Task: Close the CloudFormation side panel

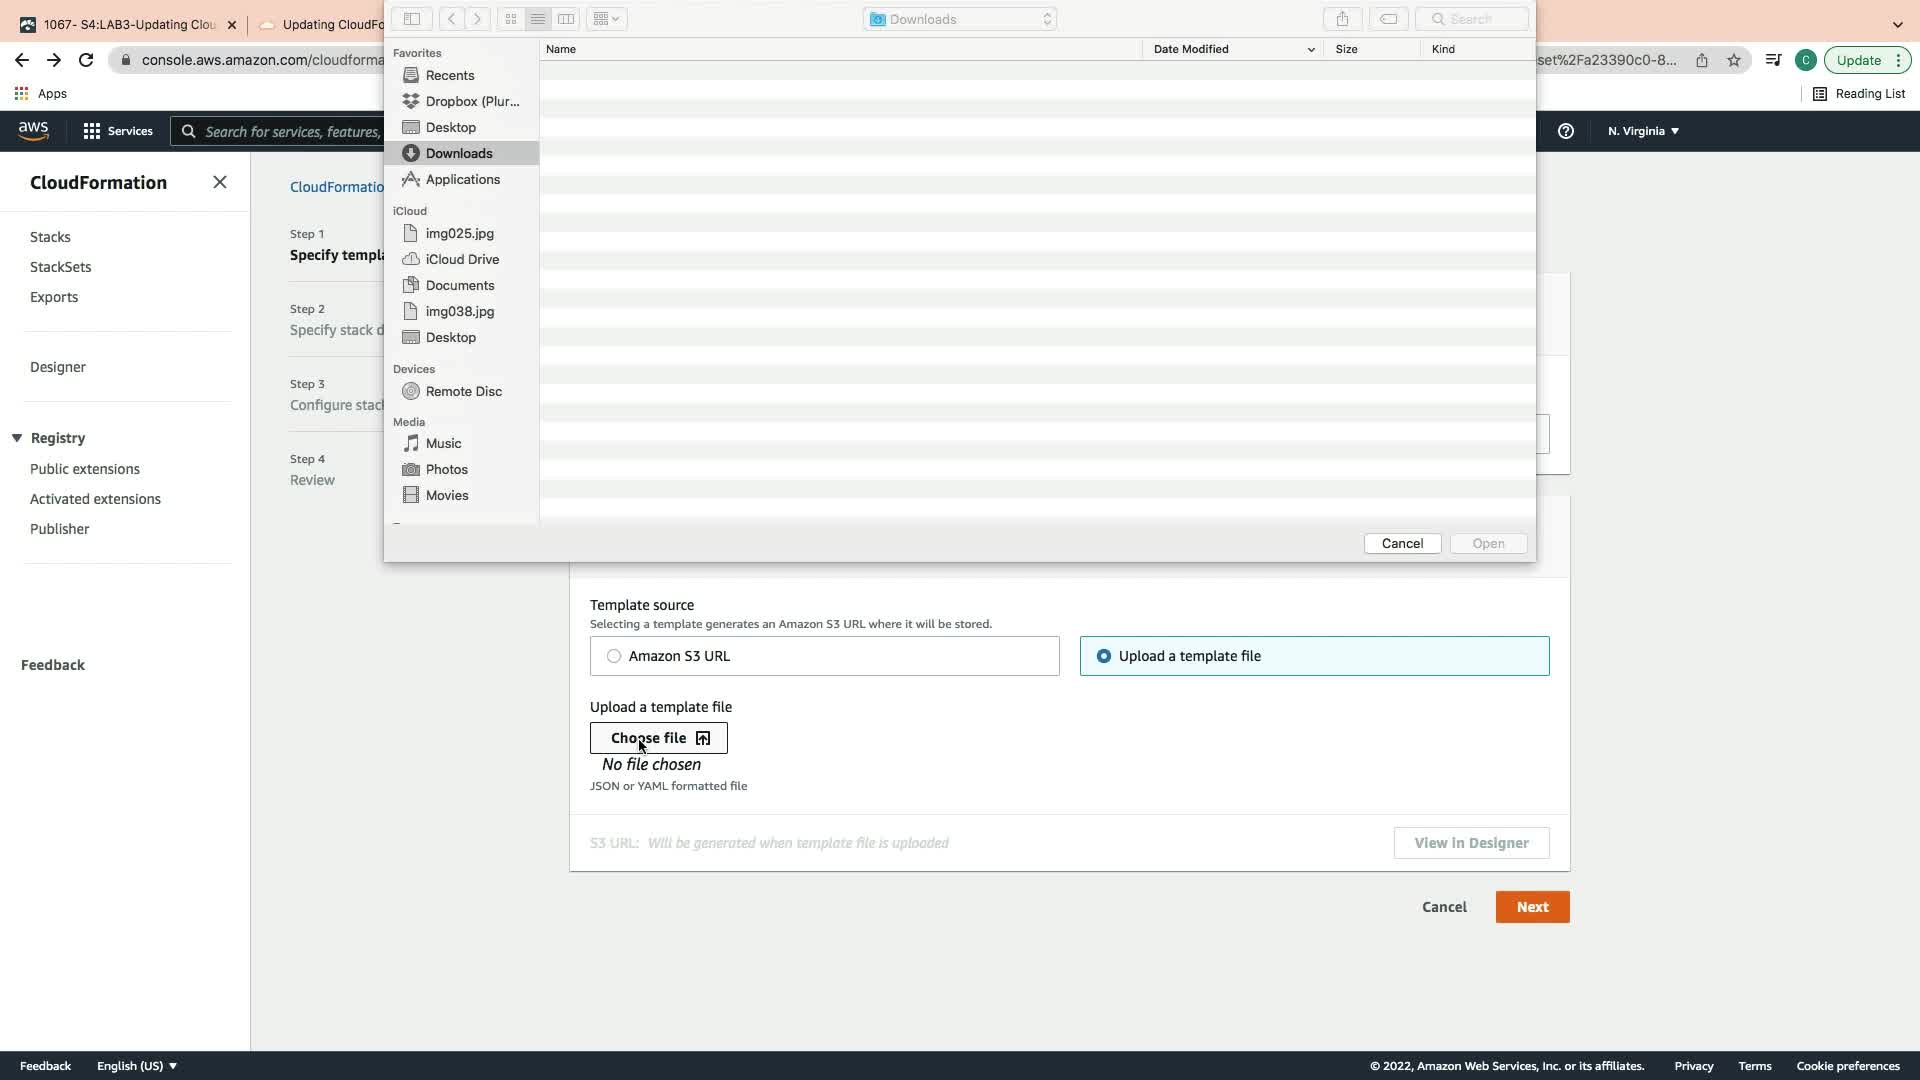Action: pyautogui.click(x=220, y=182)
